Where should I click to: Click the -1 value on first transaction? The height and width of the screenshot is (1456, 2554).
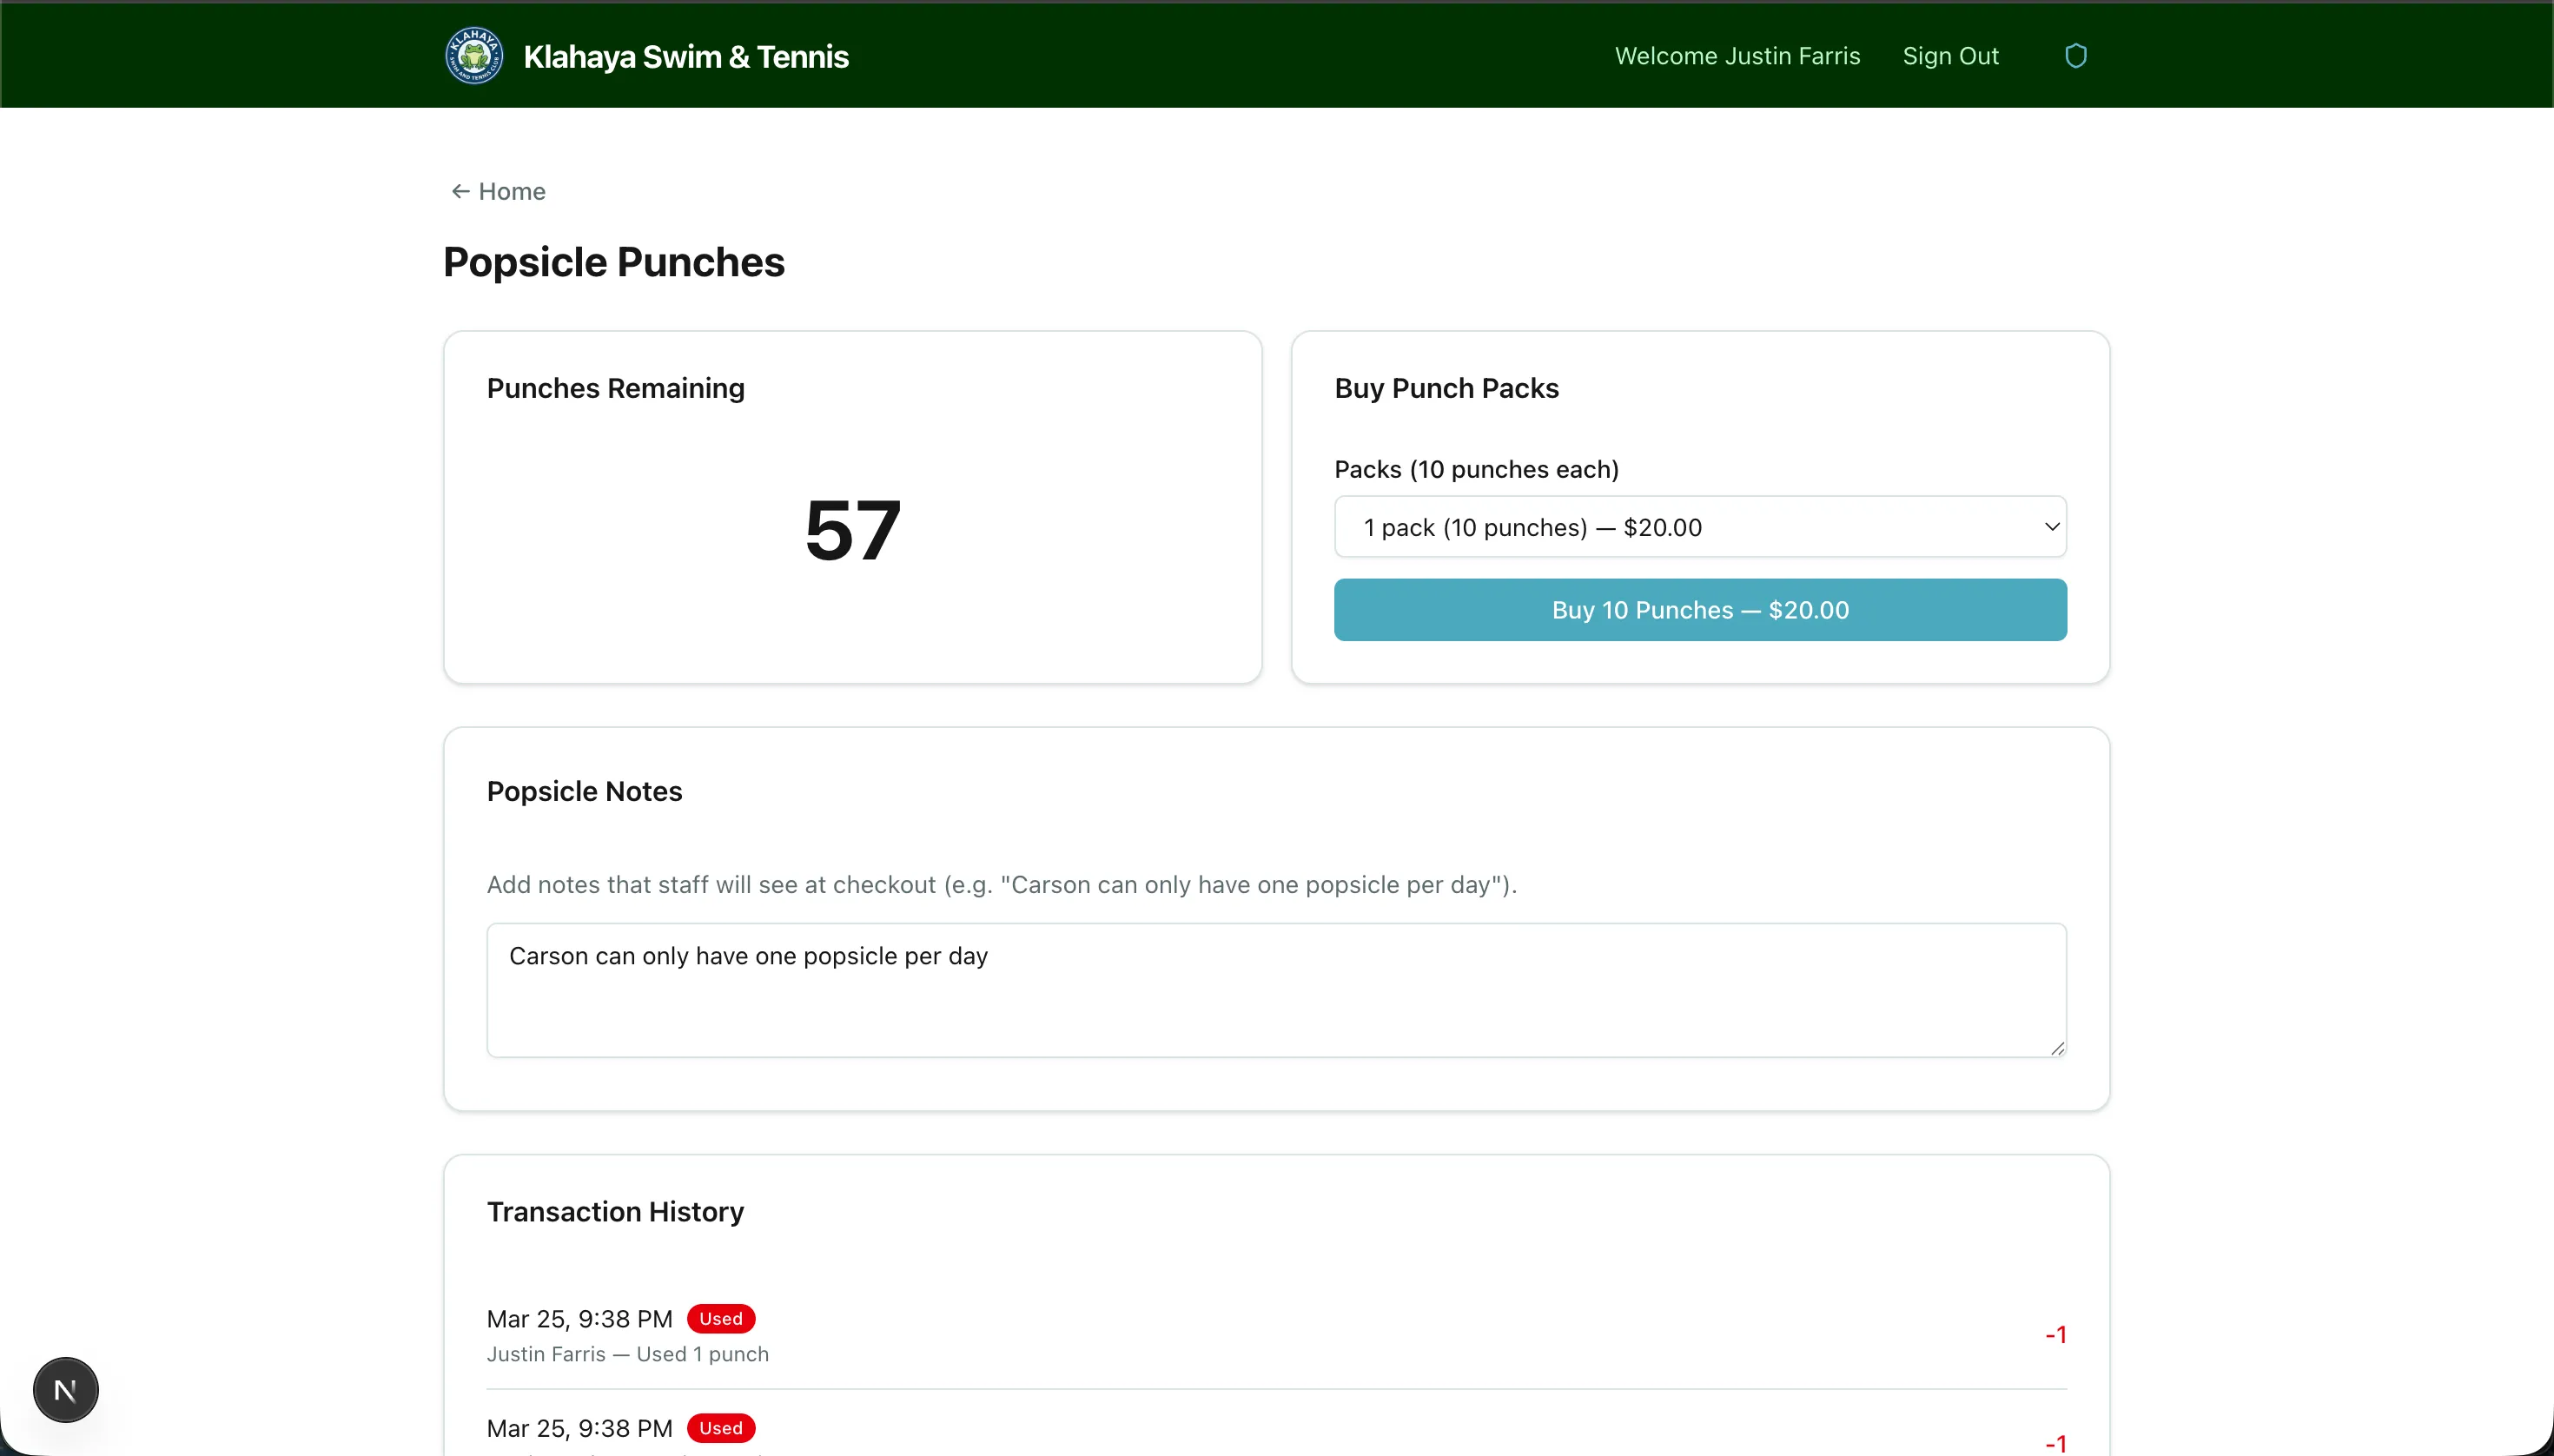pyautogui.click(x=2056, y=1334)
